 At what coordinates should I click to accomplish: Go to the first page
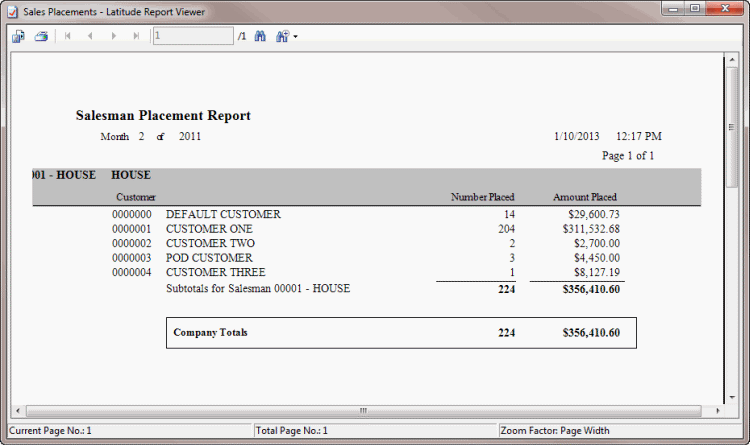coord(68,36)
